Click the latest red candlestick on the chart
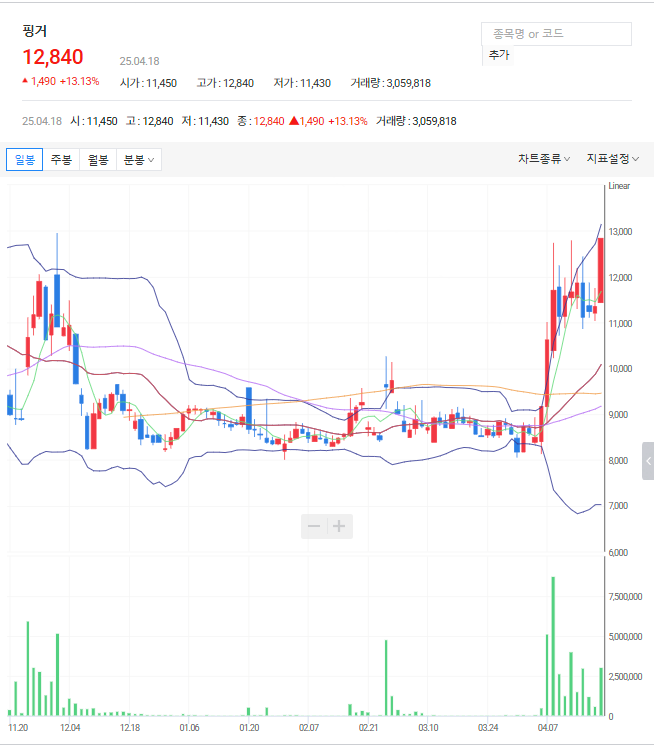Image resolution: width=654 pixels, height=748 pixels. click(601, 270)
